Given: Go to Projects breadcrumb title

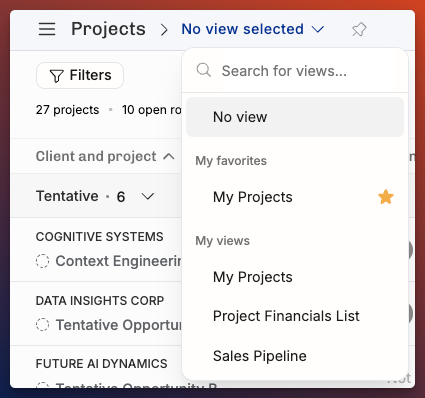Looking at the screenshot, I should click(x=108, y=29).
